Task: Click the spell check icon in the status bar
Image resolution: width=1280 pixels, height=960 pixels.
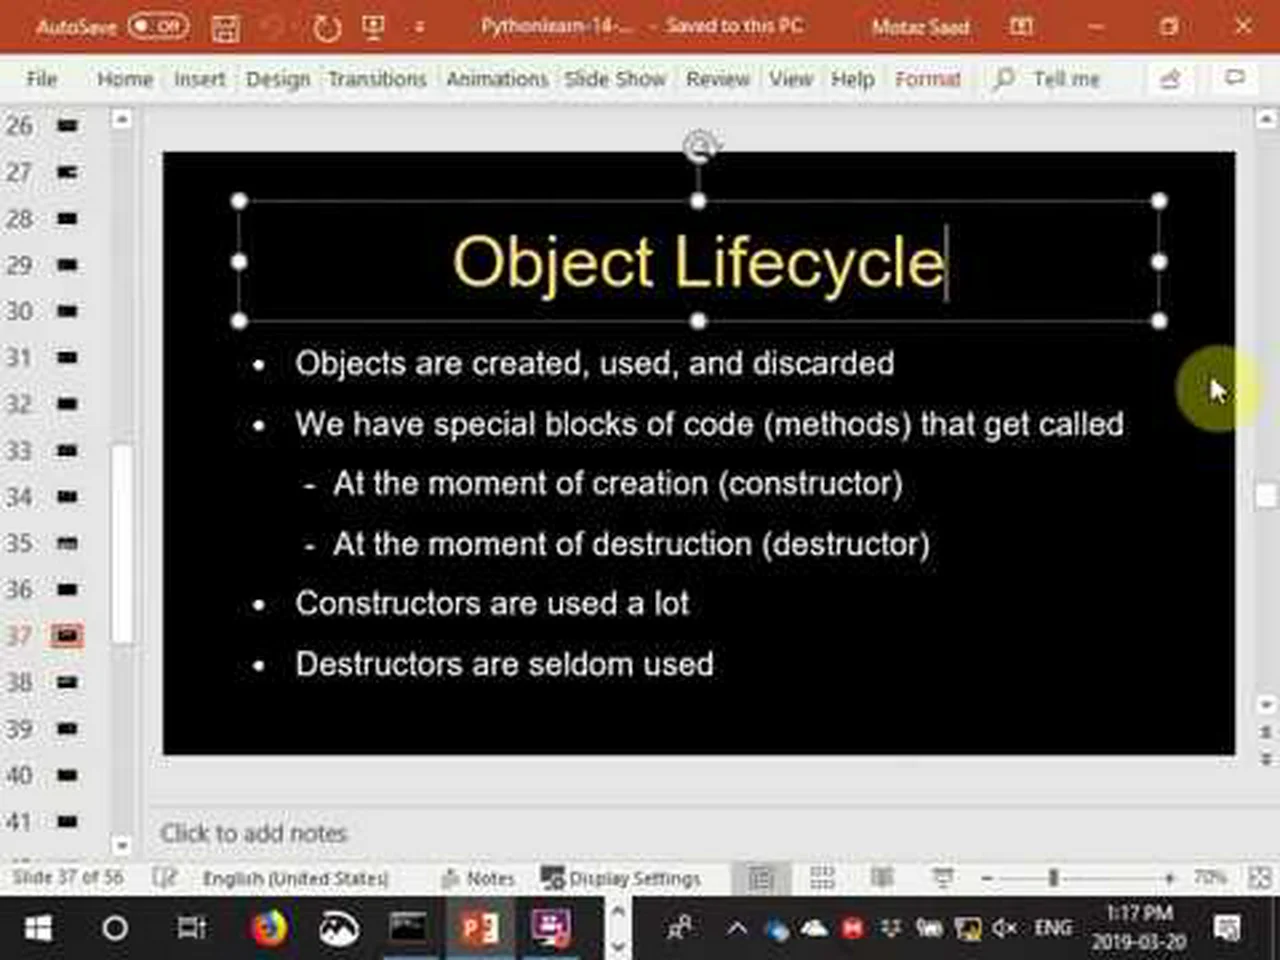Action: click(163, 878)
